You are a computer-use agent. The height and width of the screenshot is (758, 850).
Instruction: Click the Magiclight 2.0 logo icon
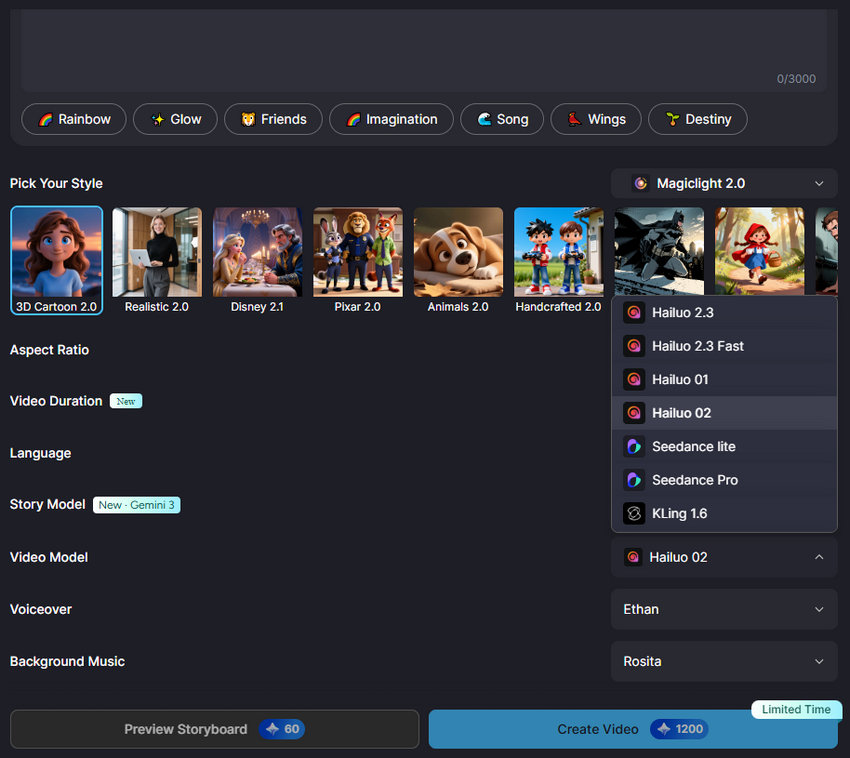click(x=641, y=184)
